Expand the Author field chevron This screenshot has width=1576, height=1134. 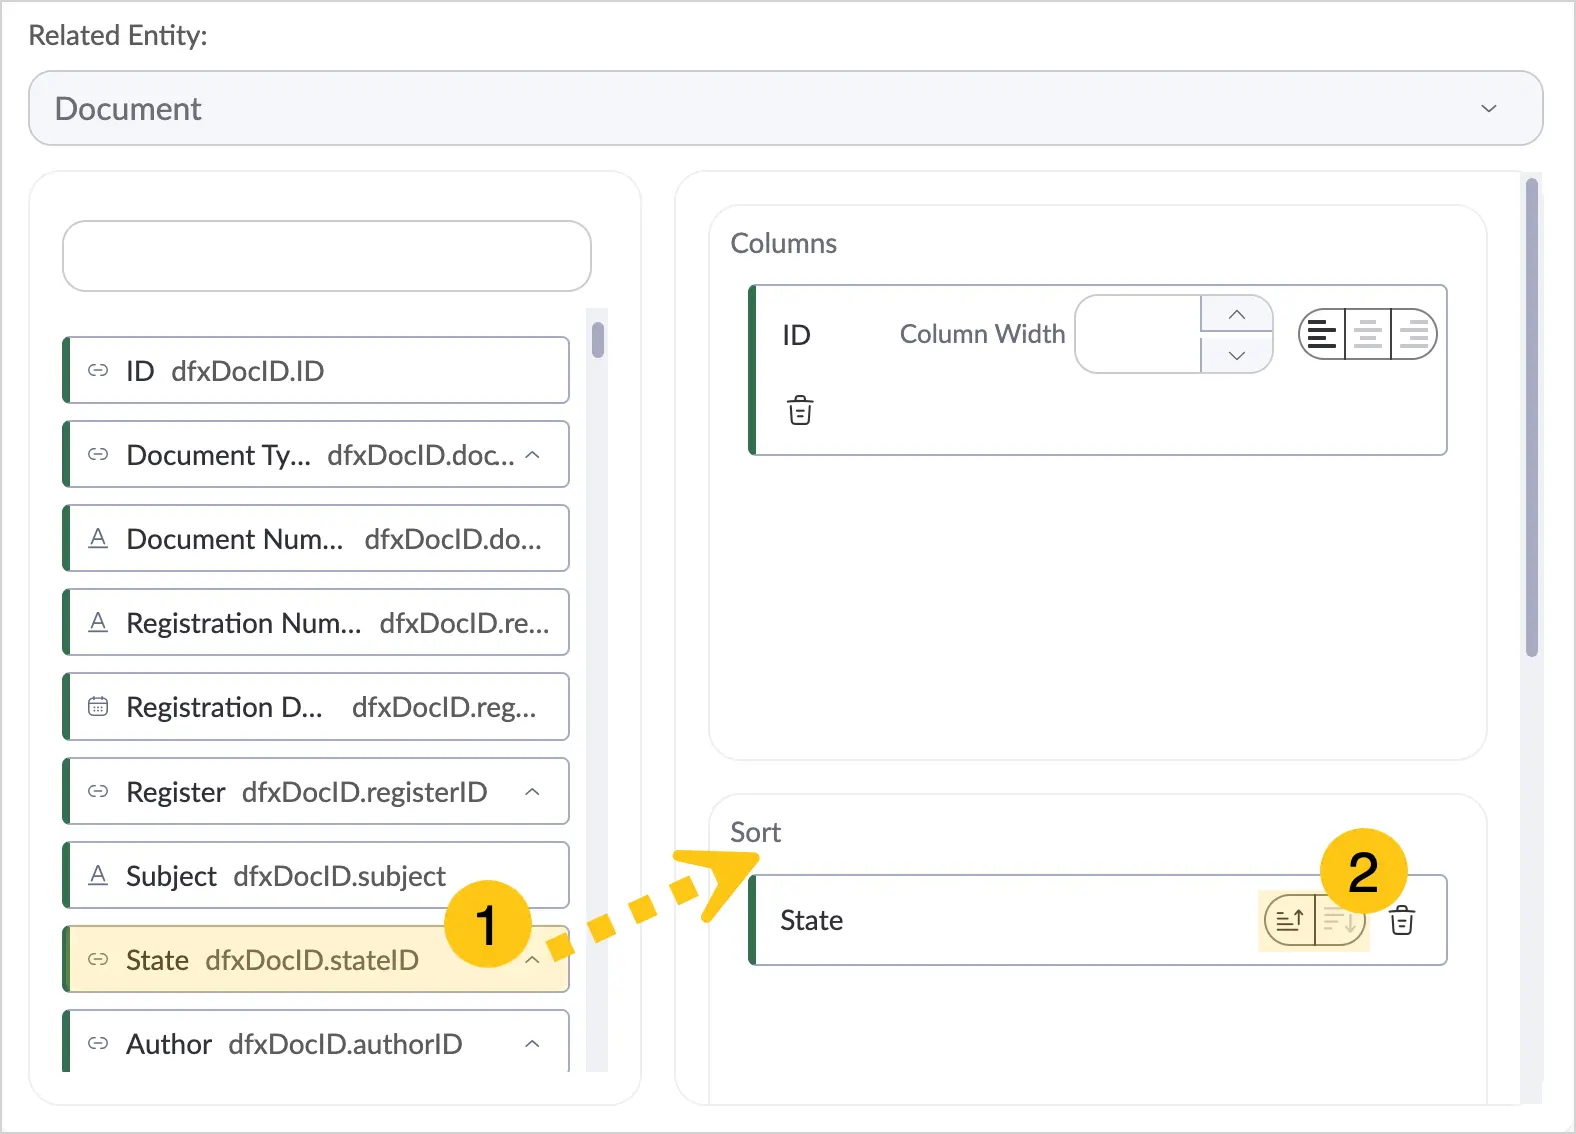533,1044
